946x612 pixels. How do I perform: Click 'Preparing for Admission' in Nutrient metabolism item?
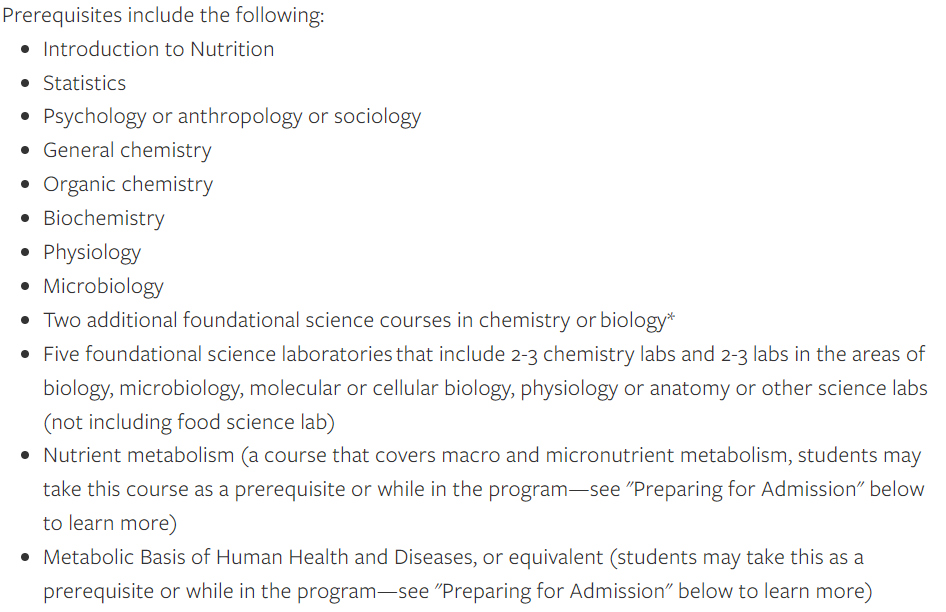coord(744,489)
